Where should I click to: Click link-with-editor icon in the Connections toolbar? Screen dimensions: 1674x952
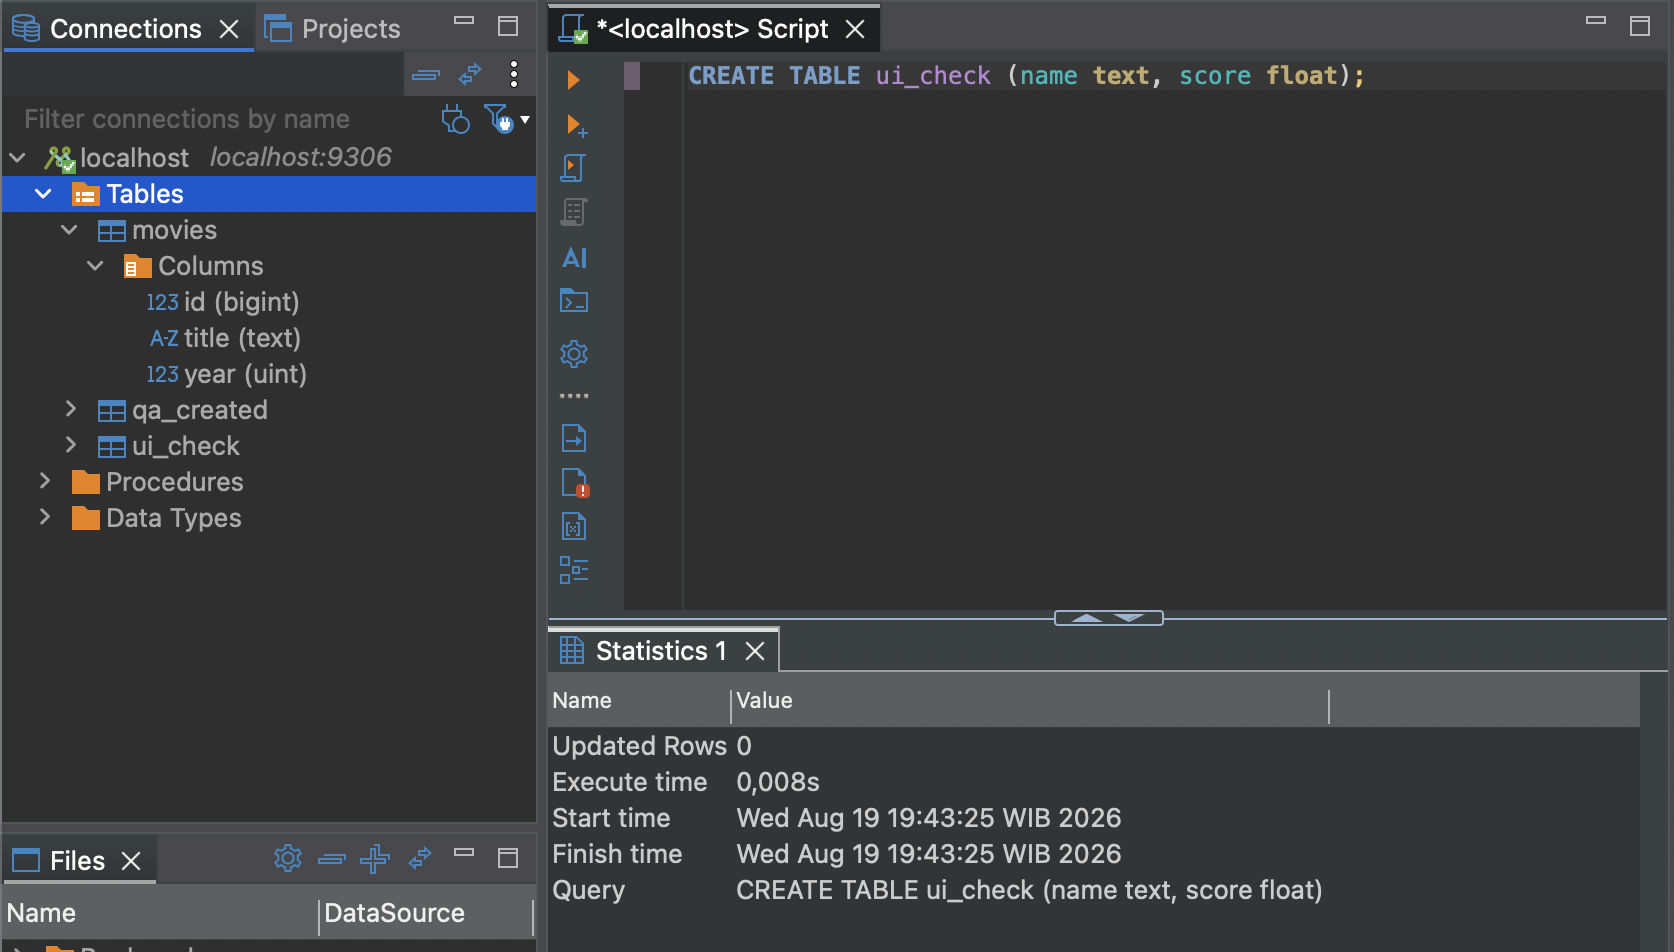click(x=470, y=74)
